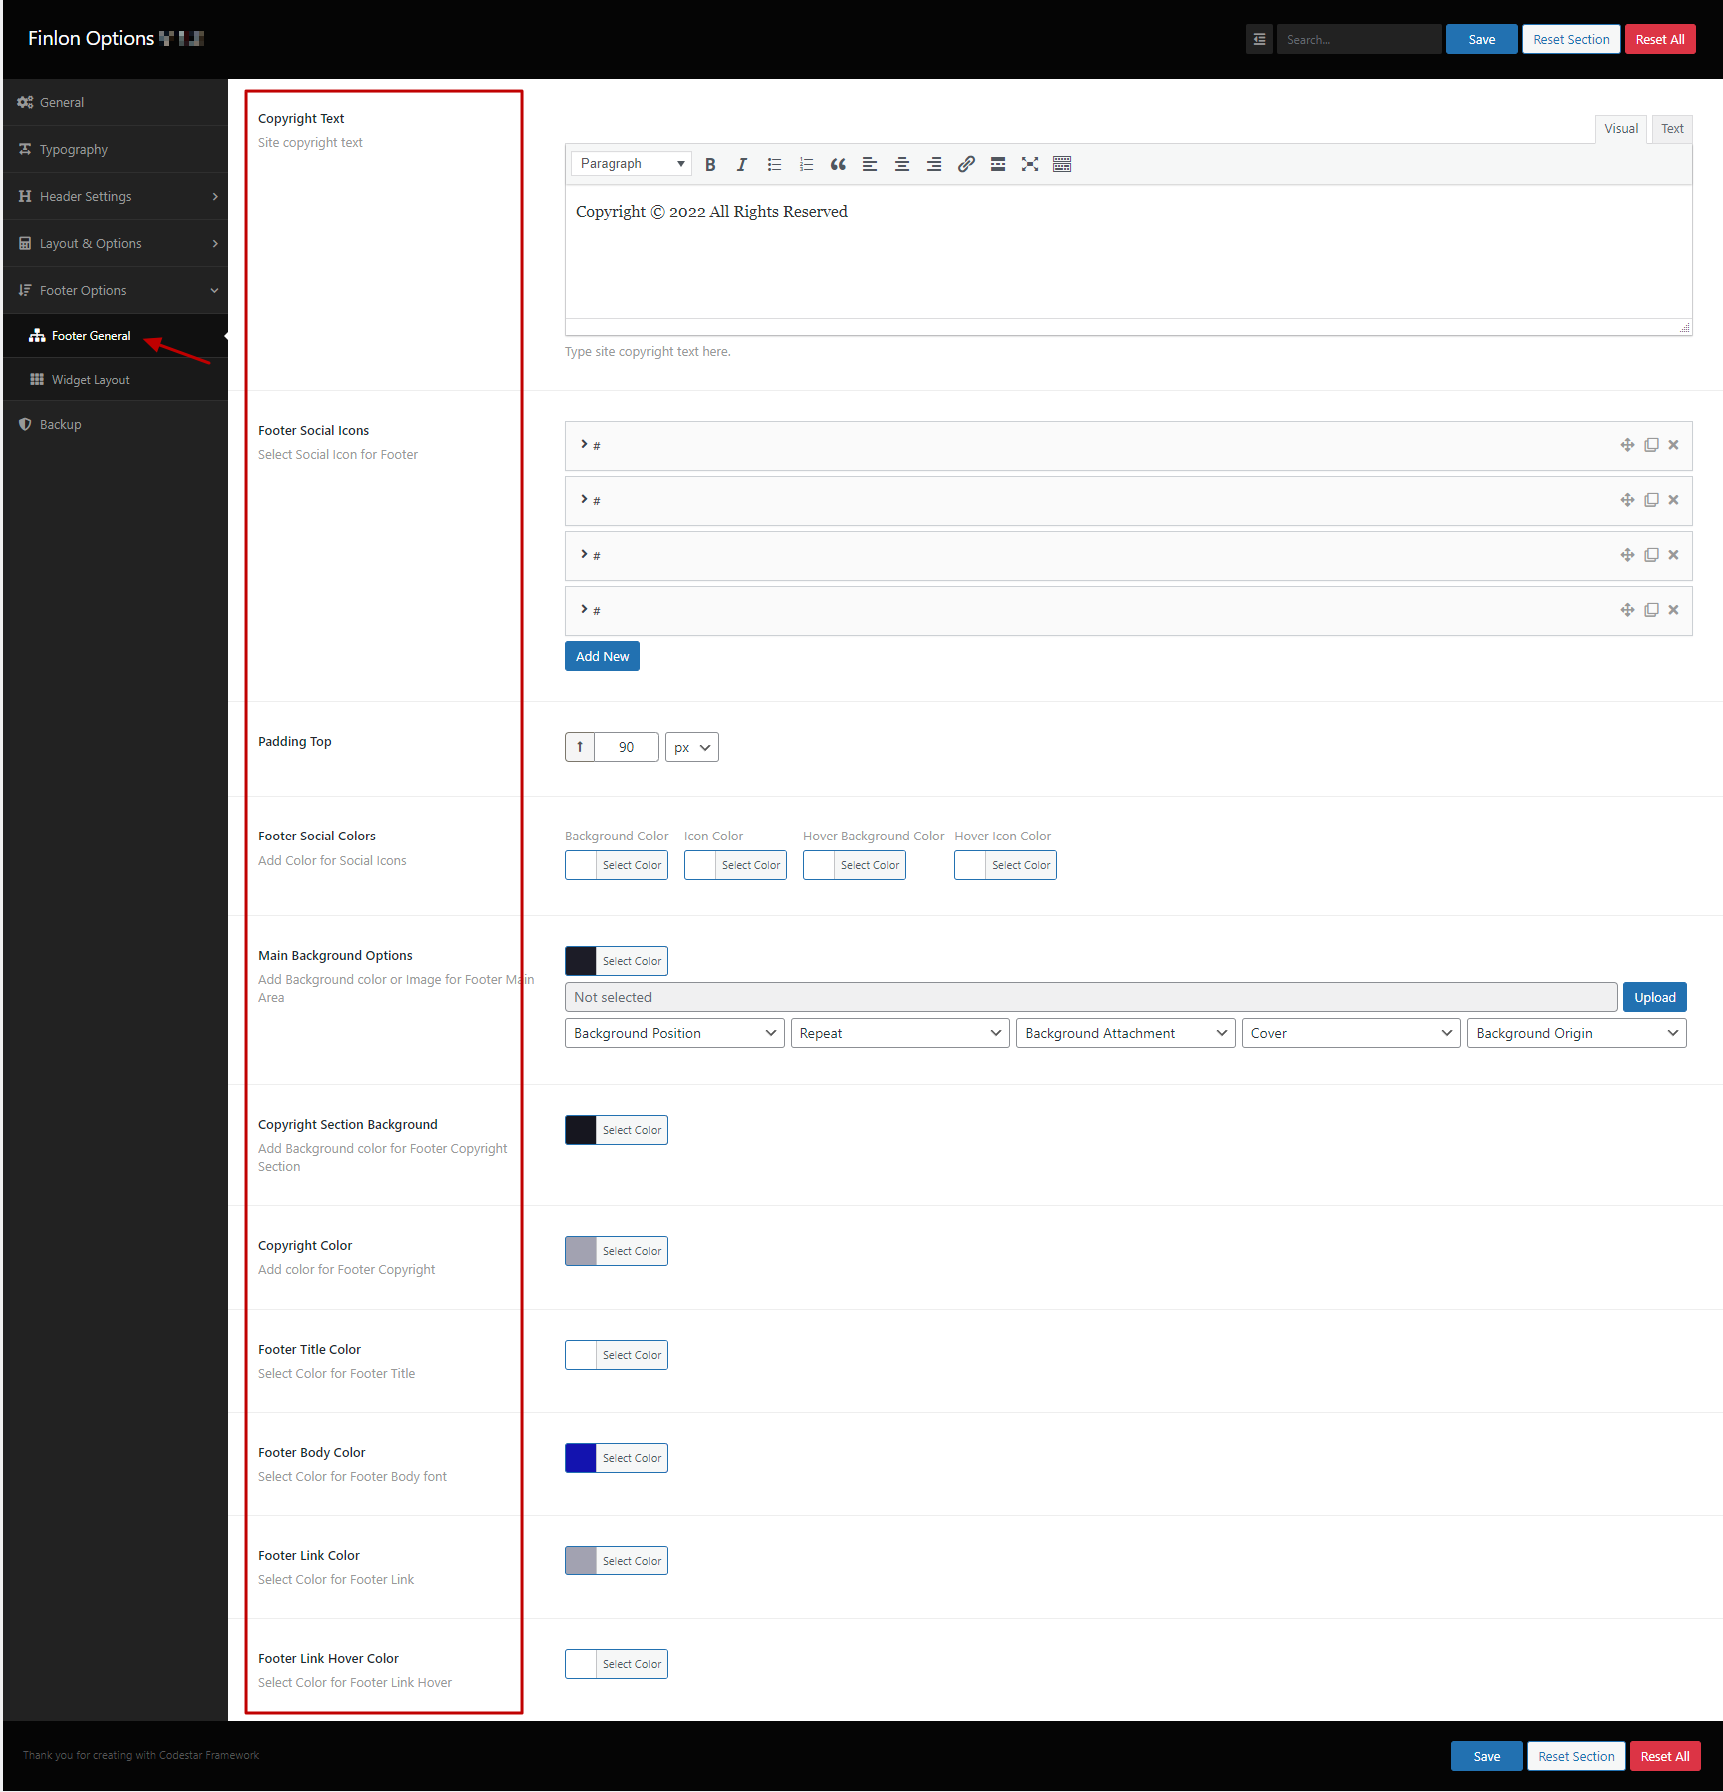Click Add New social icon button
The width and height of the screenshot is (1723, 1792).
click(x=602, y=657)
